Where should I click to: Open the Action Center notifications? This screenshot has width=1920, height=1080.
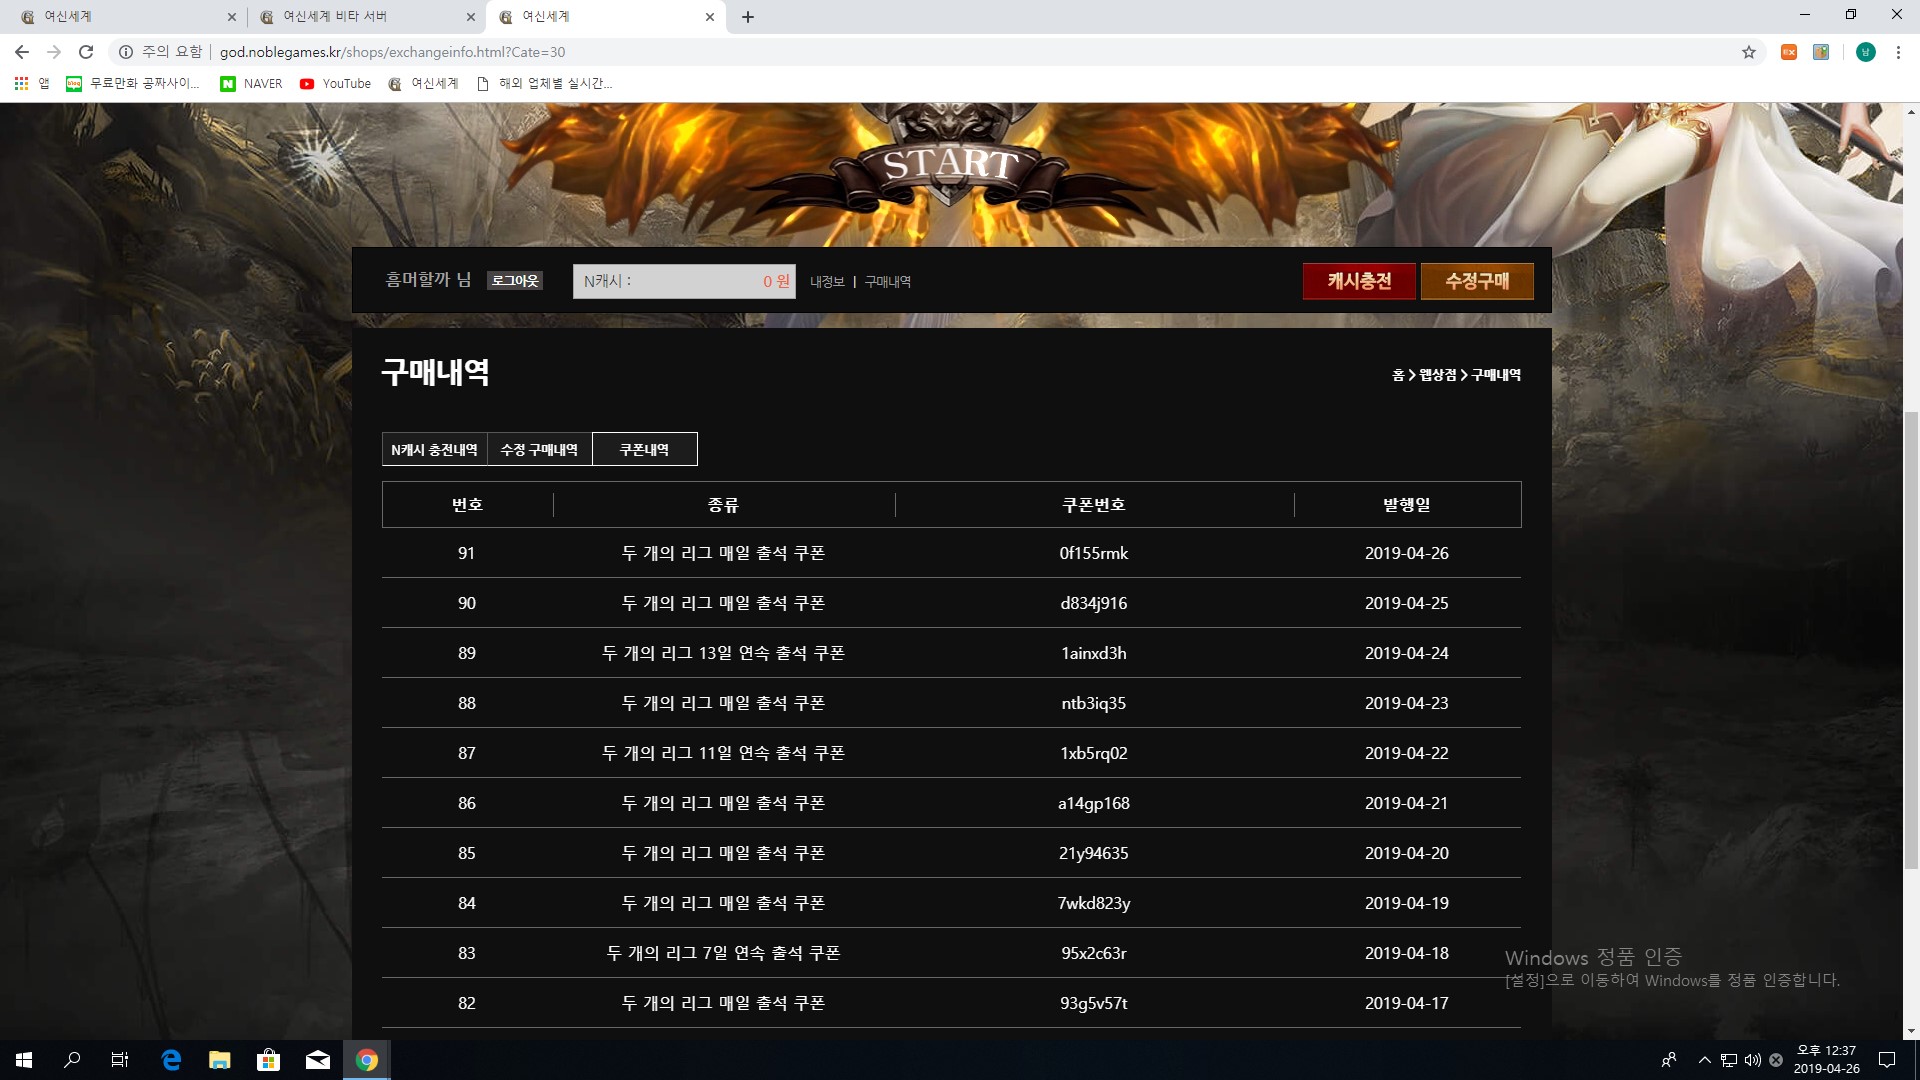(x=1887, y=1060)
